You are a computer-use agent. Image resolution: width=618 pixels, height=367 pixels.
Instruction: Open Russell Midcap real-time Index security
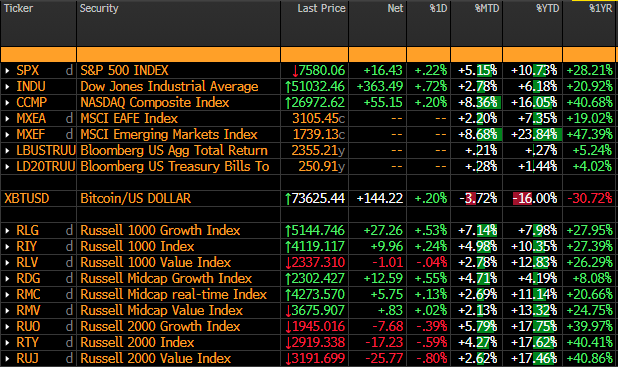(173, 295)
